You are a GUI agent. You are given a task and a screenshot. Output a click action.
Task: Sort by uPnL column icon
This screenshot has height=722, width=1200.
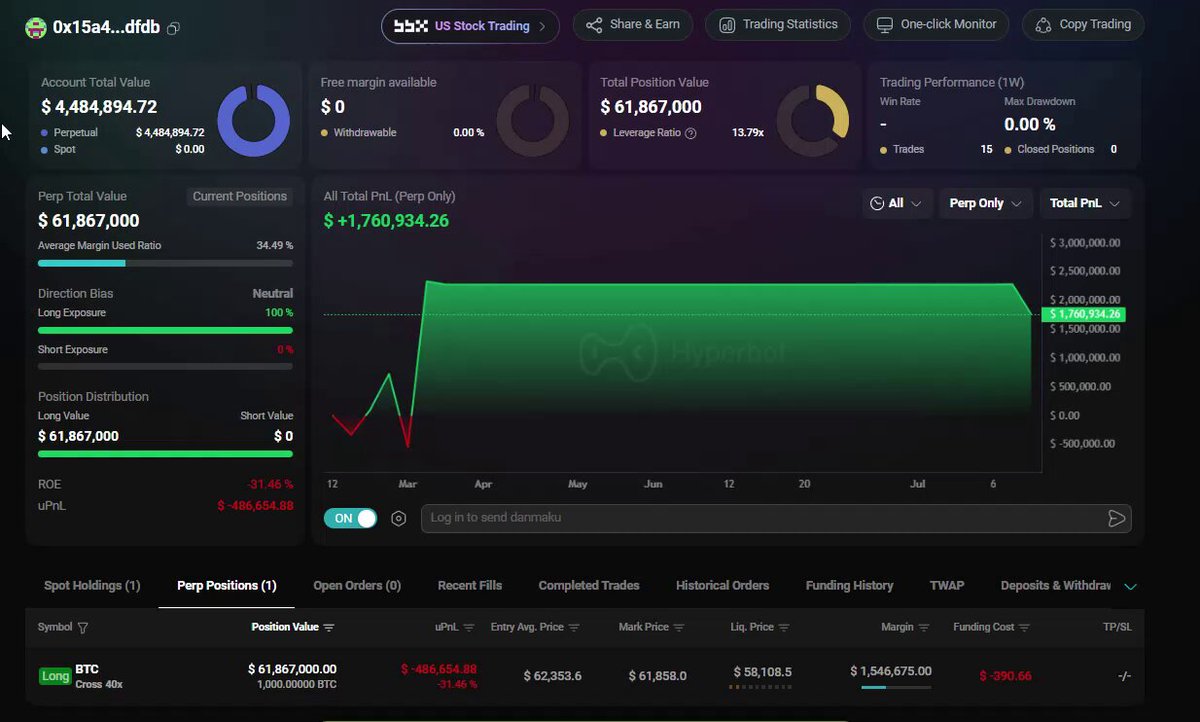[x=469, y=628]
